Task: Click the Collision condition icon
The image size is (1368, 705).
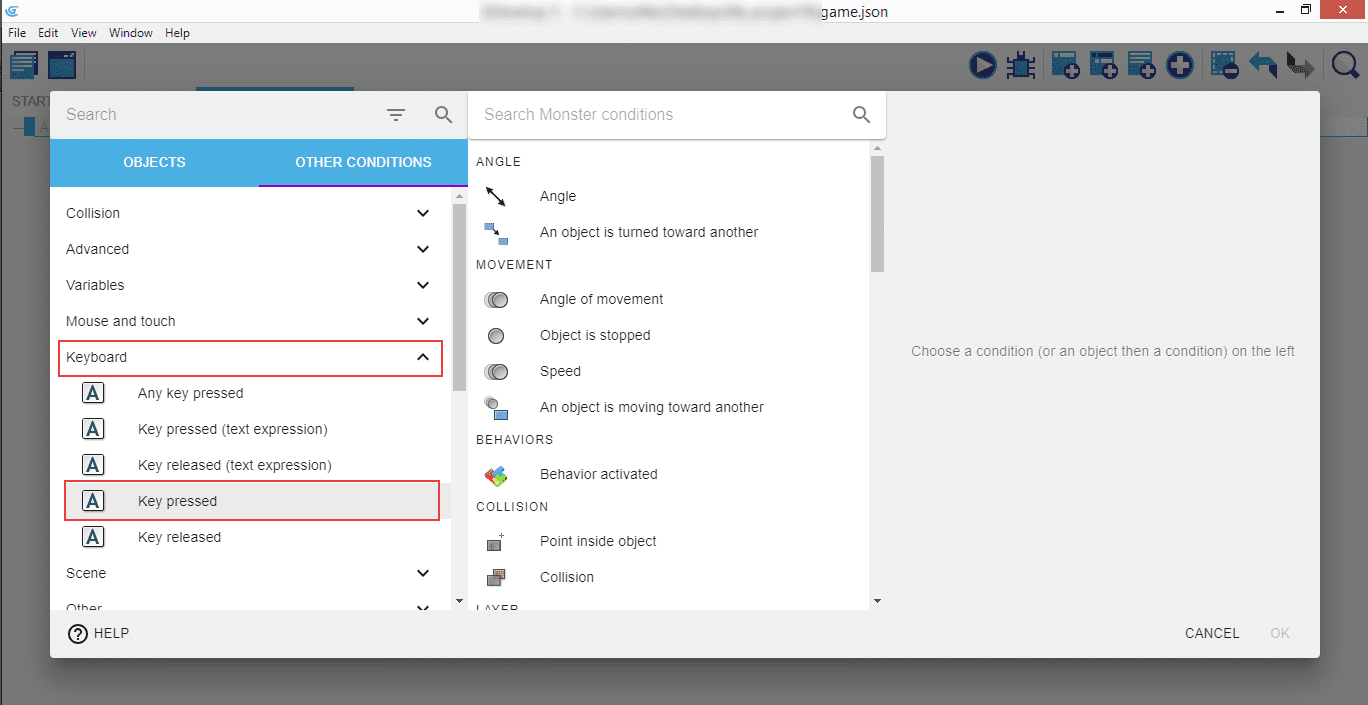Action: (x=496, y=578)
